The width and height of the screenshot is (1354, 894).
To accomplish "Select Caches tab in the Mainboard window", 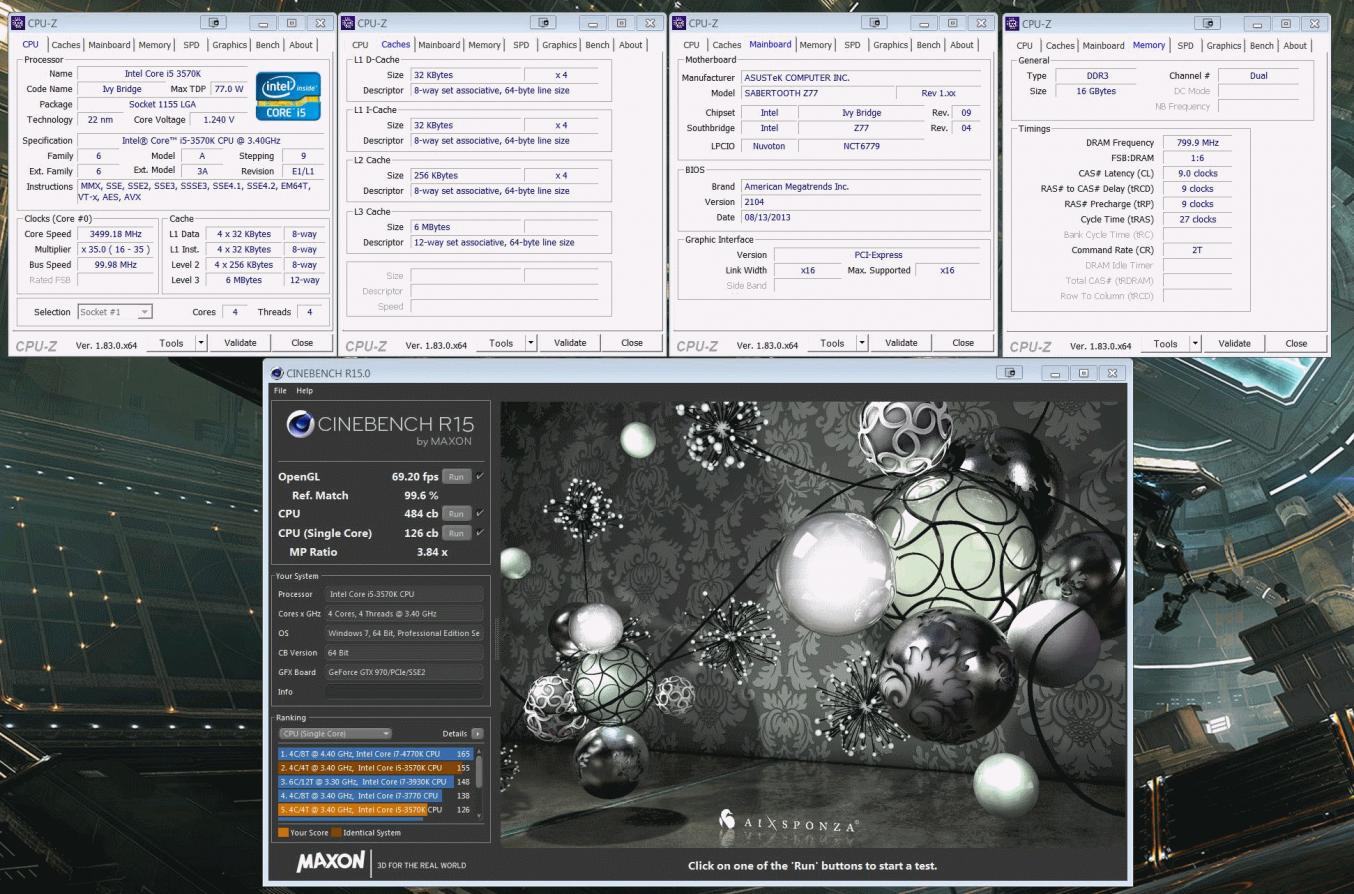I will click(x=726, y=45).
